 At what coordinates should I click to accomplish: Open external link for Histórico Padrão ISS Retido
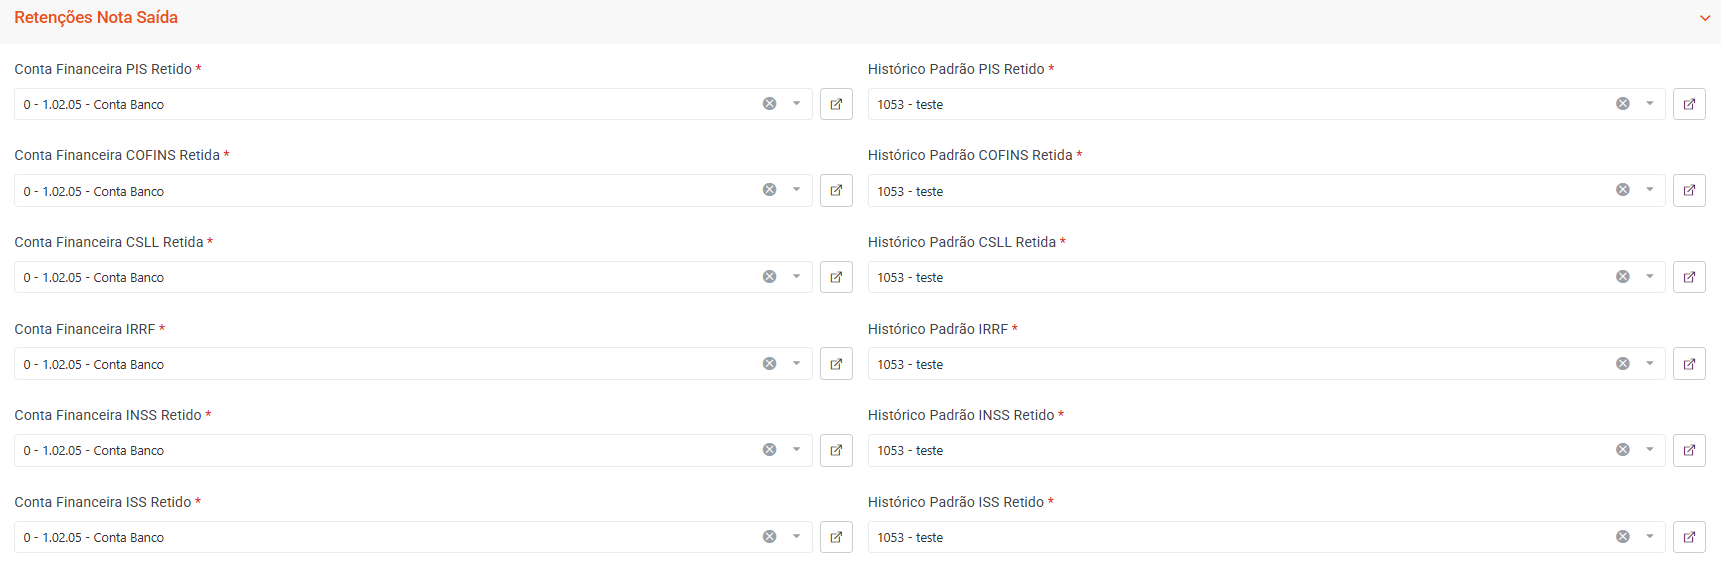1689,537
